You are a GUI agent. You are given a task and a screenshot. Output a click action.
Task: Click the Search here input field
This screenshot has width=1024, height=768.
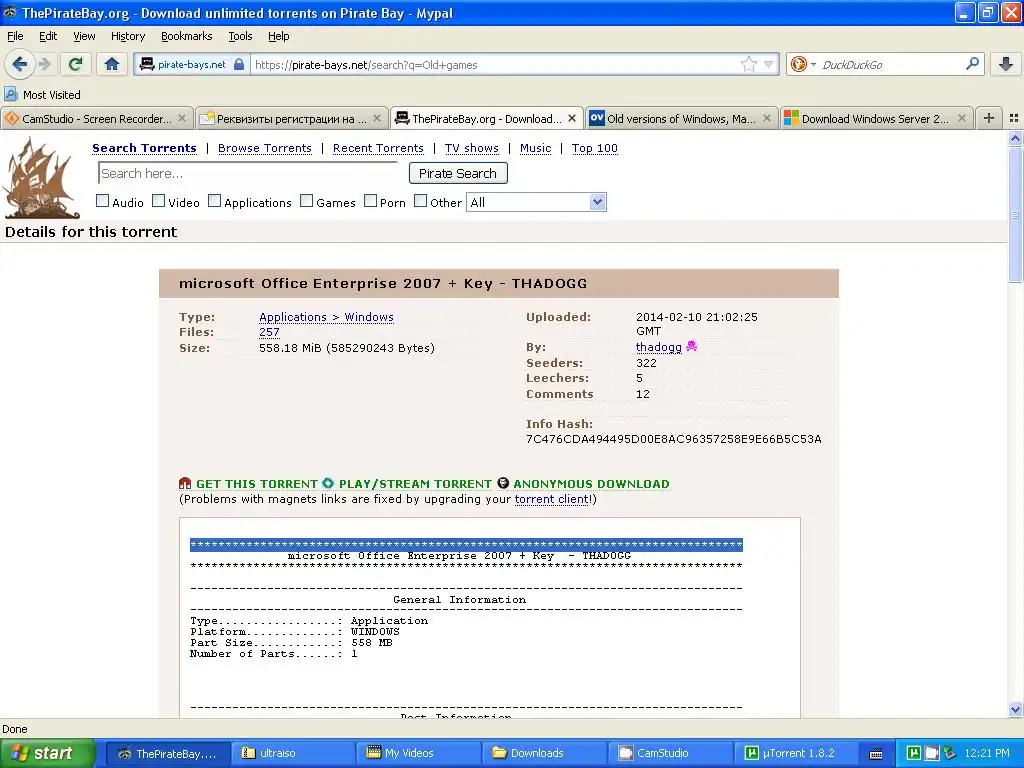248,173
